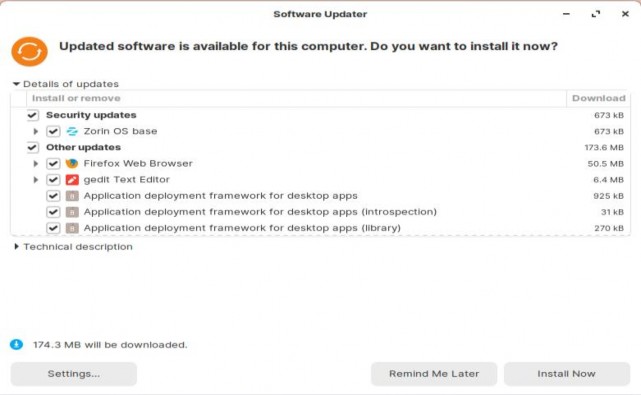Screen dimensions: 641x395
Task: Click the Zorin OS base logo icon
Action: [72, 131]
